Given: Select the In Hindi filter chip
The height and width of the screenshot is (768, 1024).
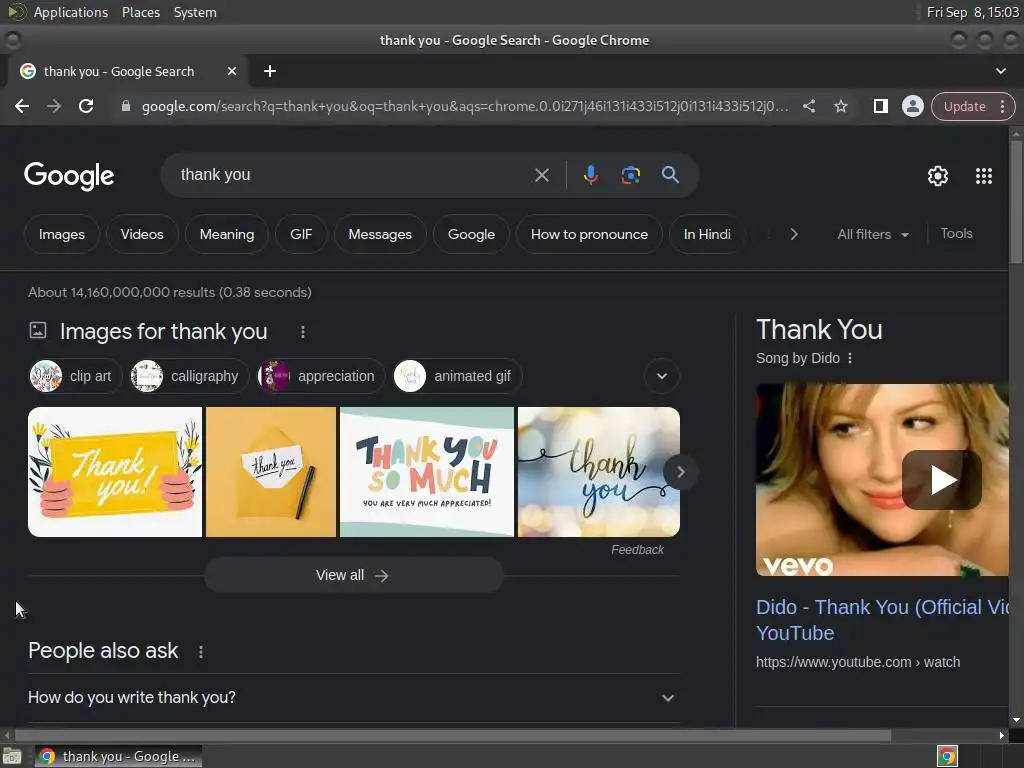Looking at the screenshot, I should pyautogui.click(x=707, y=234).
